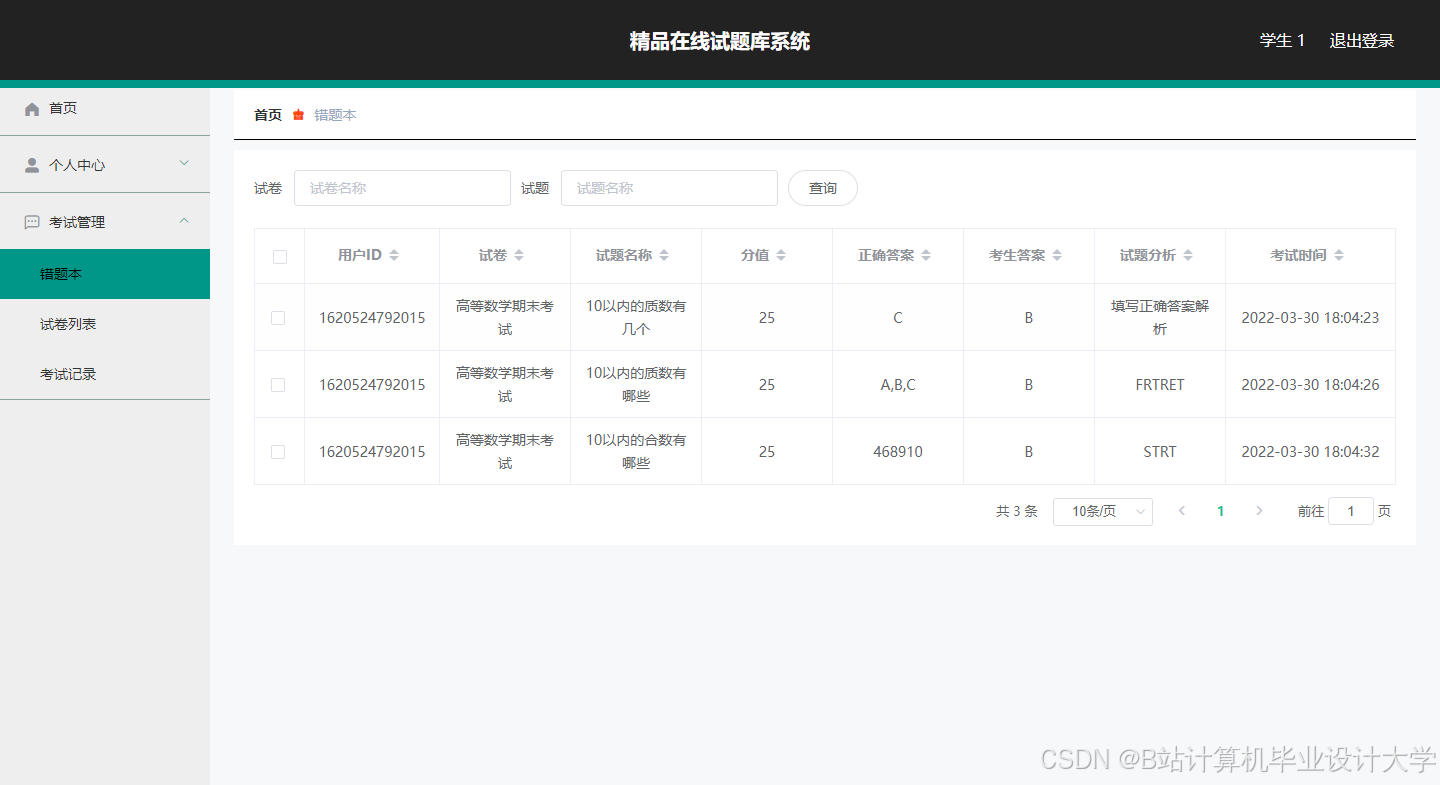Click 错题本 in the breadcrumb
Screen dimensions: 1440x785
coord(335,115)
